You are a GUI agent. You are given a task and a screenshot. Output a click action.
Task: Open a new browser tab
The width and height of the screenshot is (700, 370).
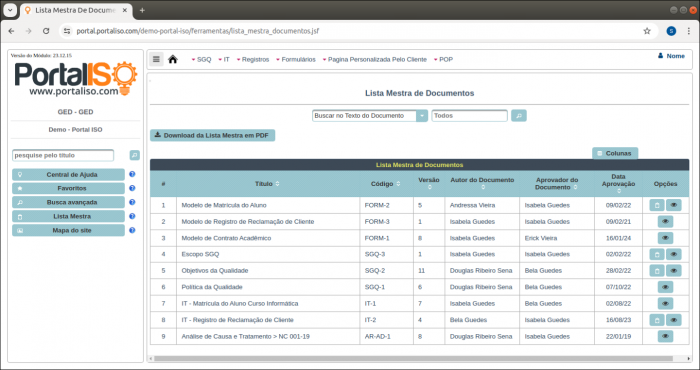(x=142, y=10)
